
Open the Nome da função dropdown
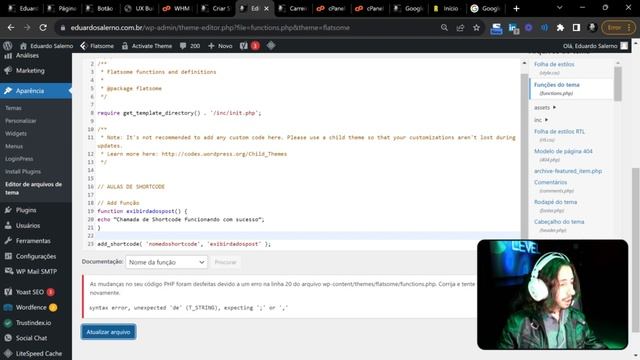[167, 262]
